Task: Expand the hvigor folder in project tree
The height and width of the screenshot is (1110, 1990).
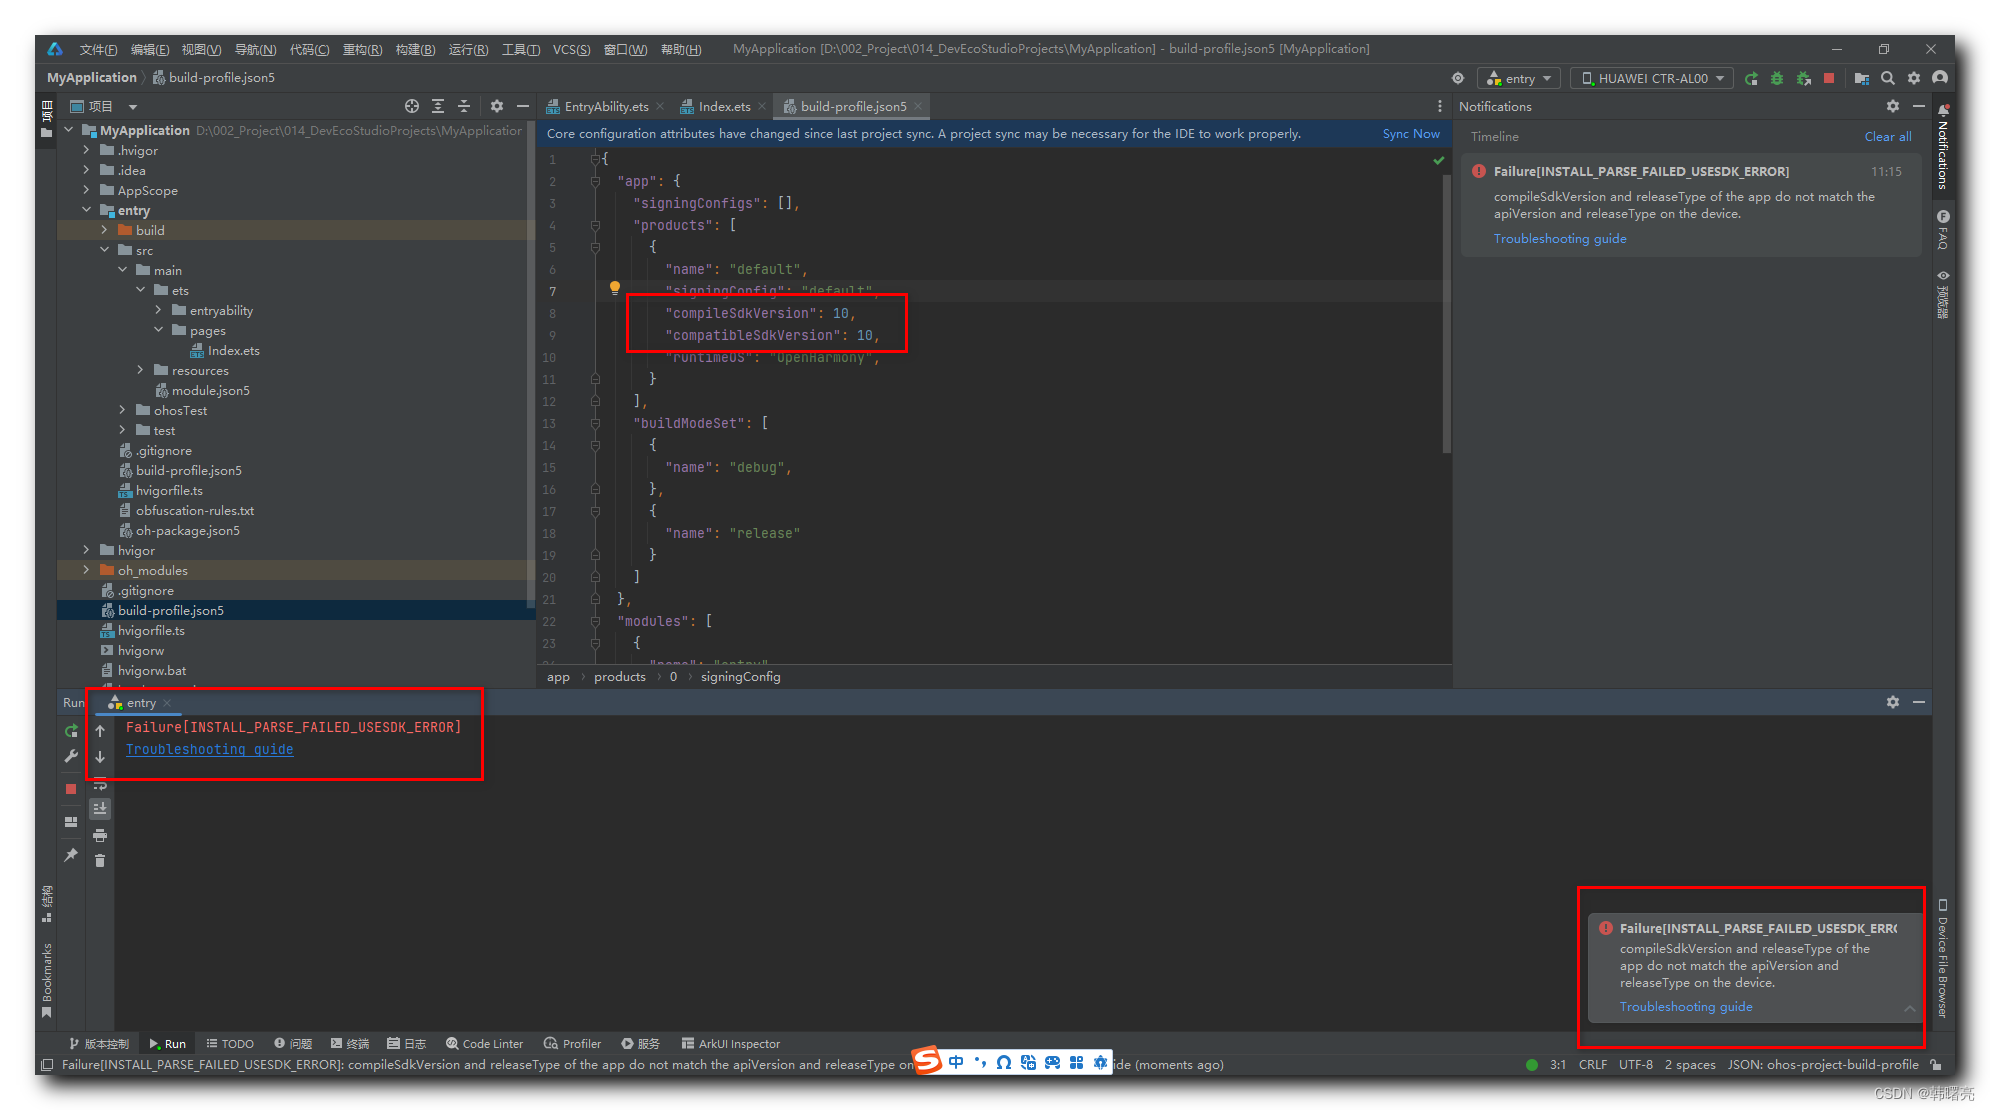Action: [x=87, y=550]
